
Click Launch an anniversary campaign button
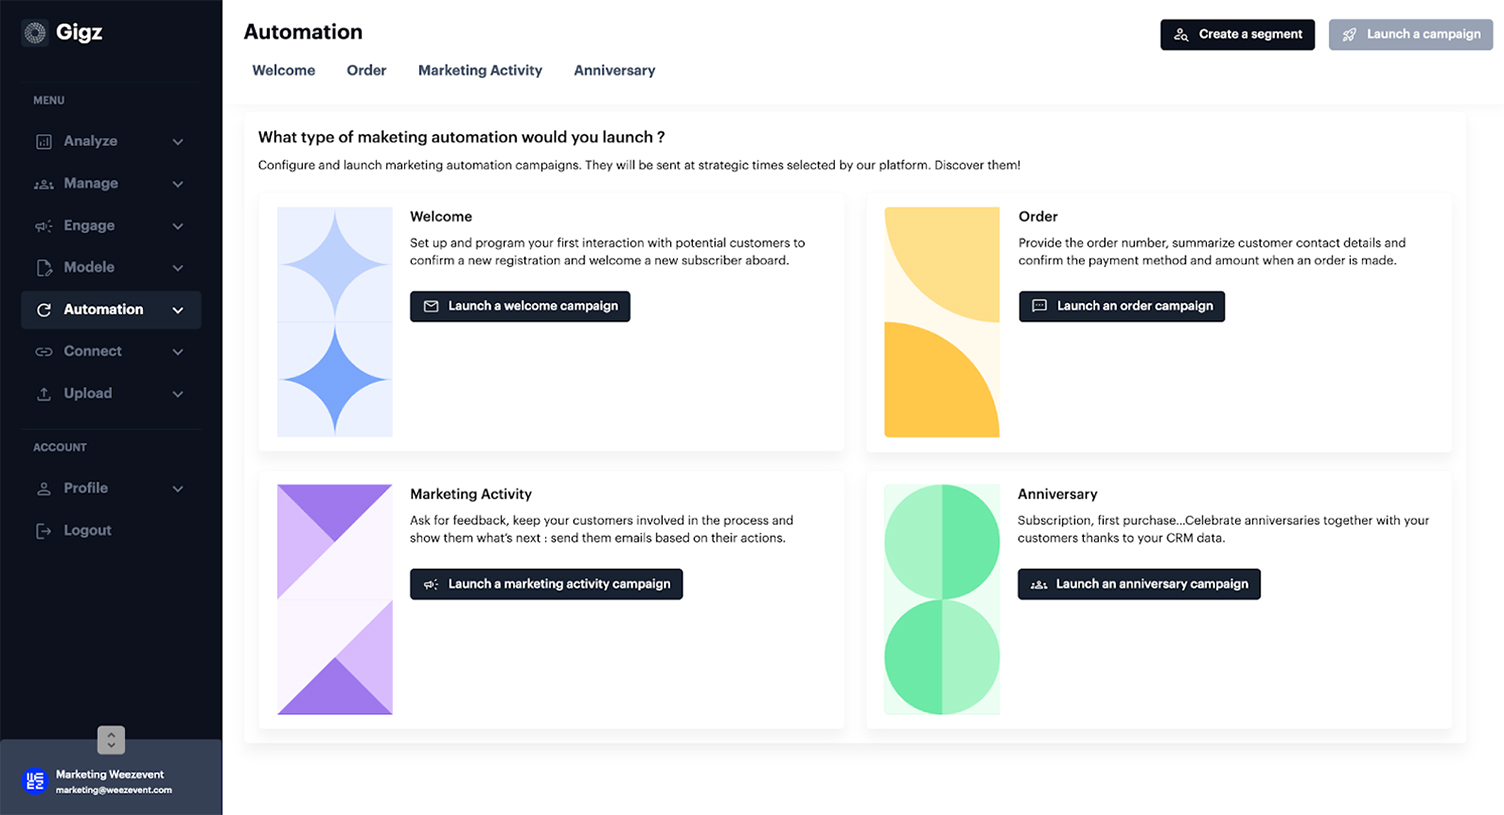coord(1139,584)
